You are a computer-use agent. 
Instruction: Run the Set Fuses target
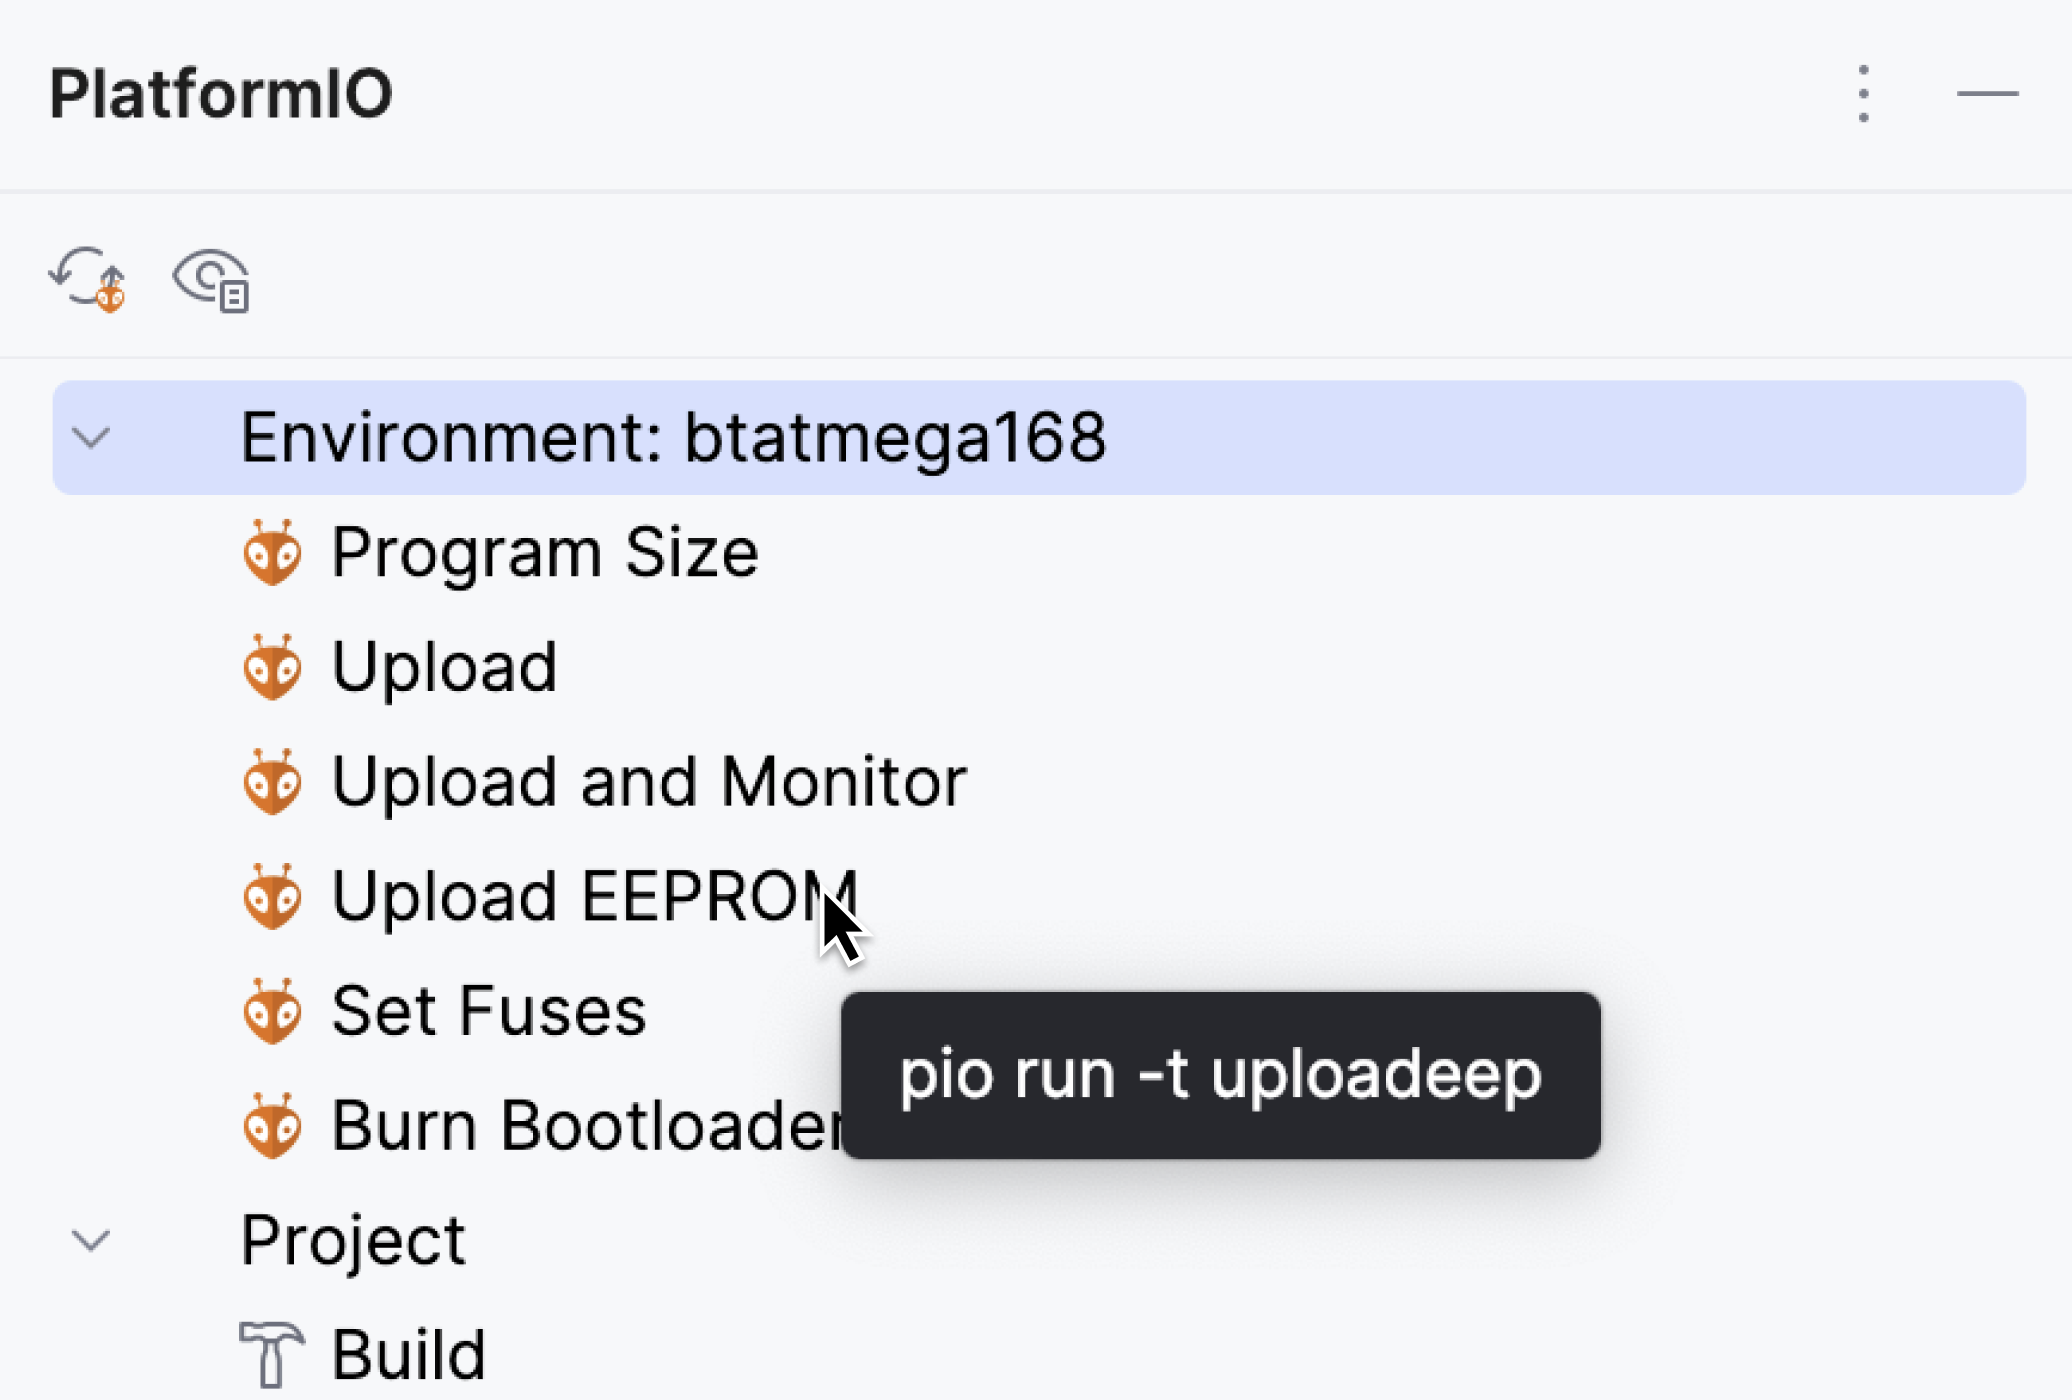pos(488,1012)
